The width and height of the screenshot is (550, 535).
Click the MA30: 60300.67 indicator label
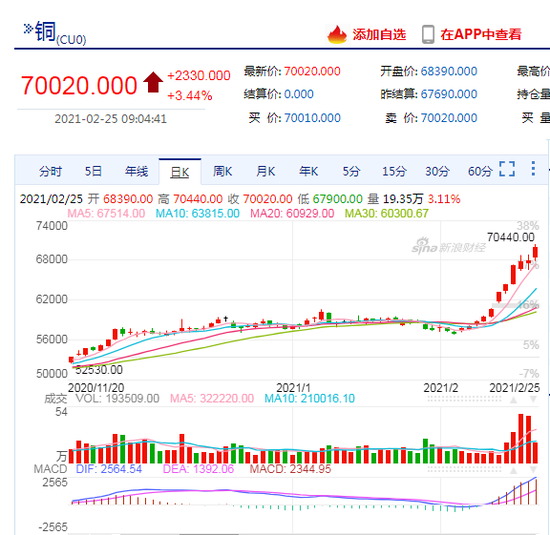[387, 213]
